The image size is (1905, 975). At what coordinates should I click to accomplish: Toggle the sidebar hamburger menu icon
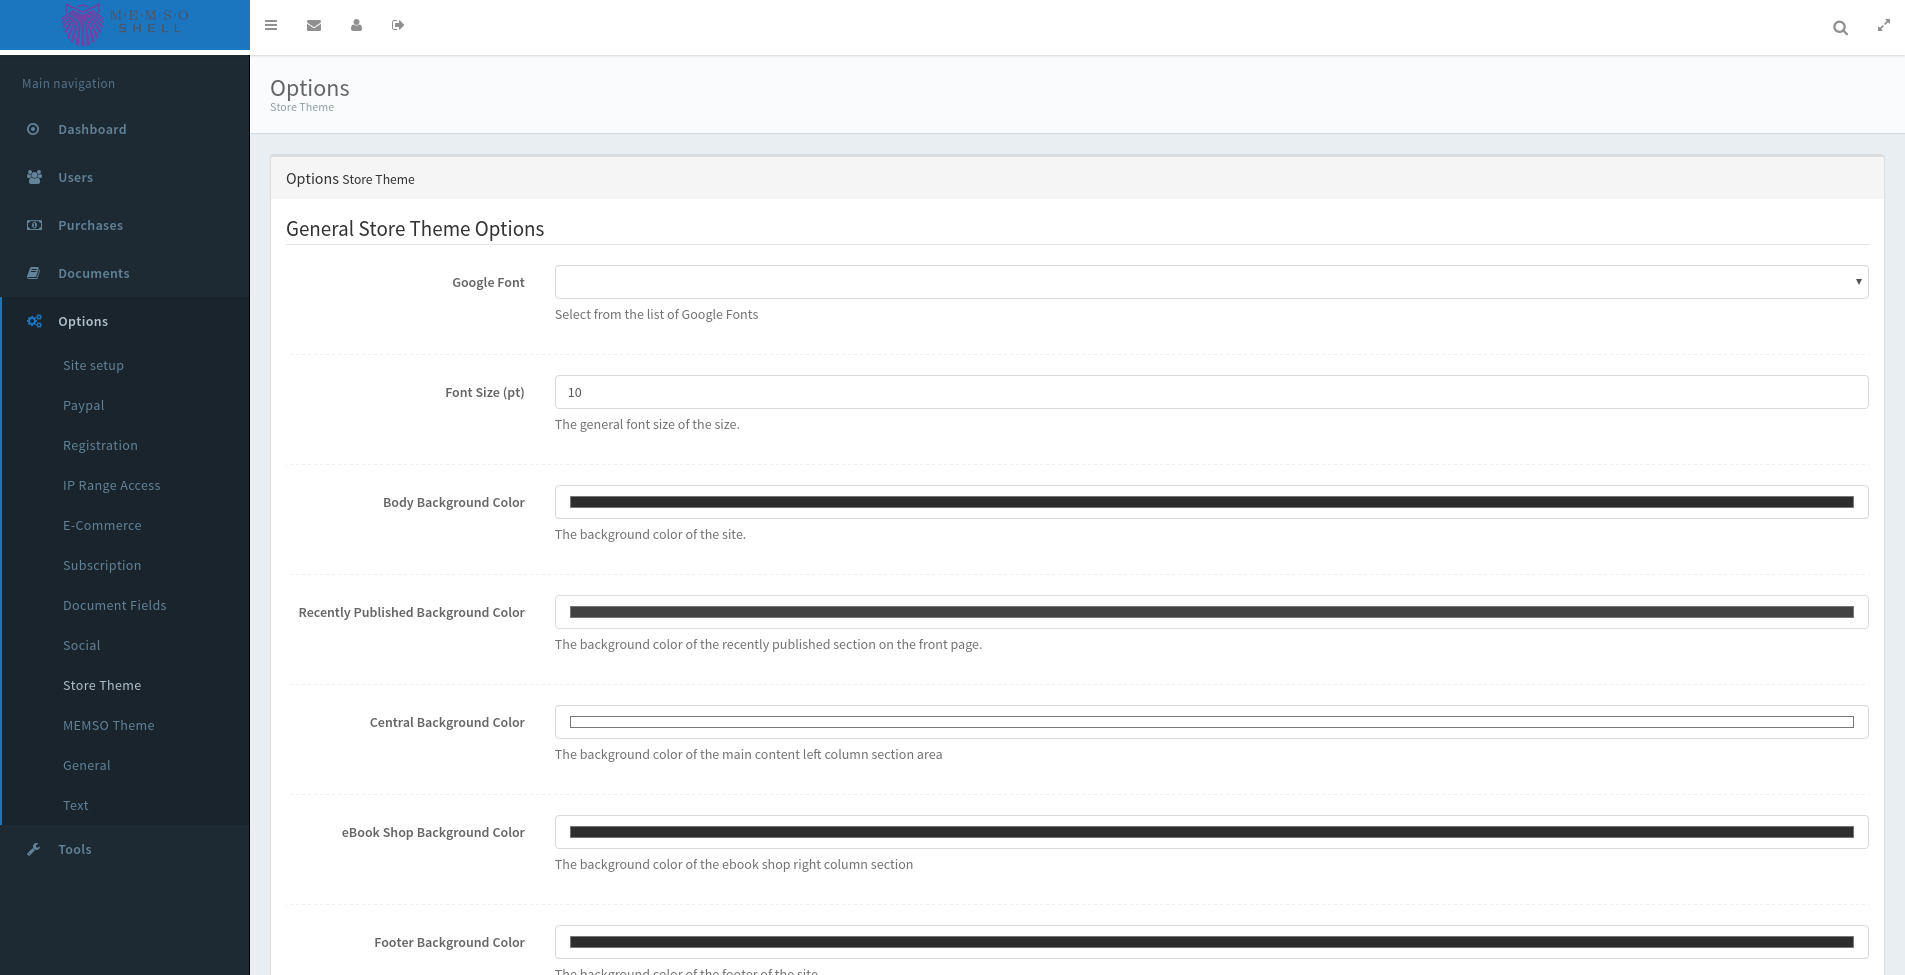(x=271, y=25)
